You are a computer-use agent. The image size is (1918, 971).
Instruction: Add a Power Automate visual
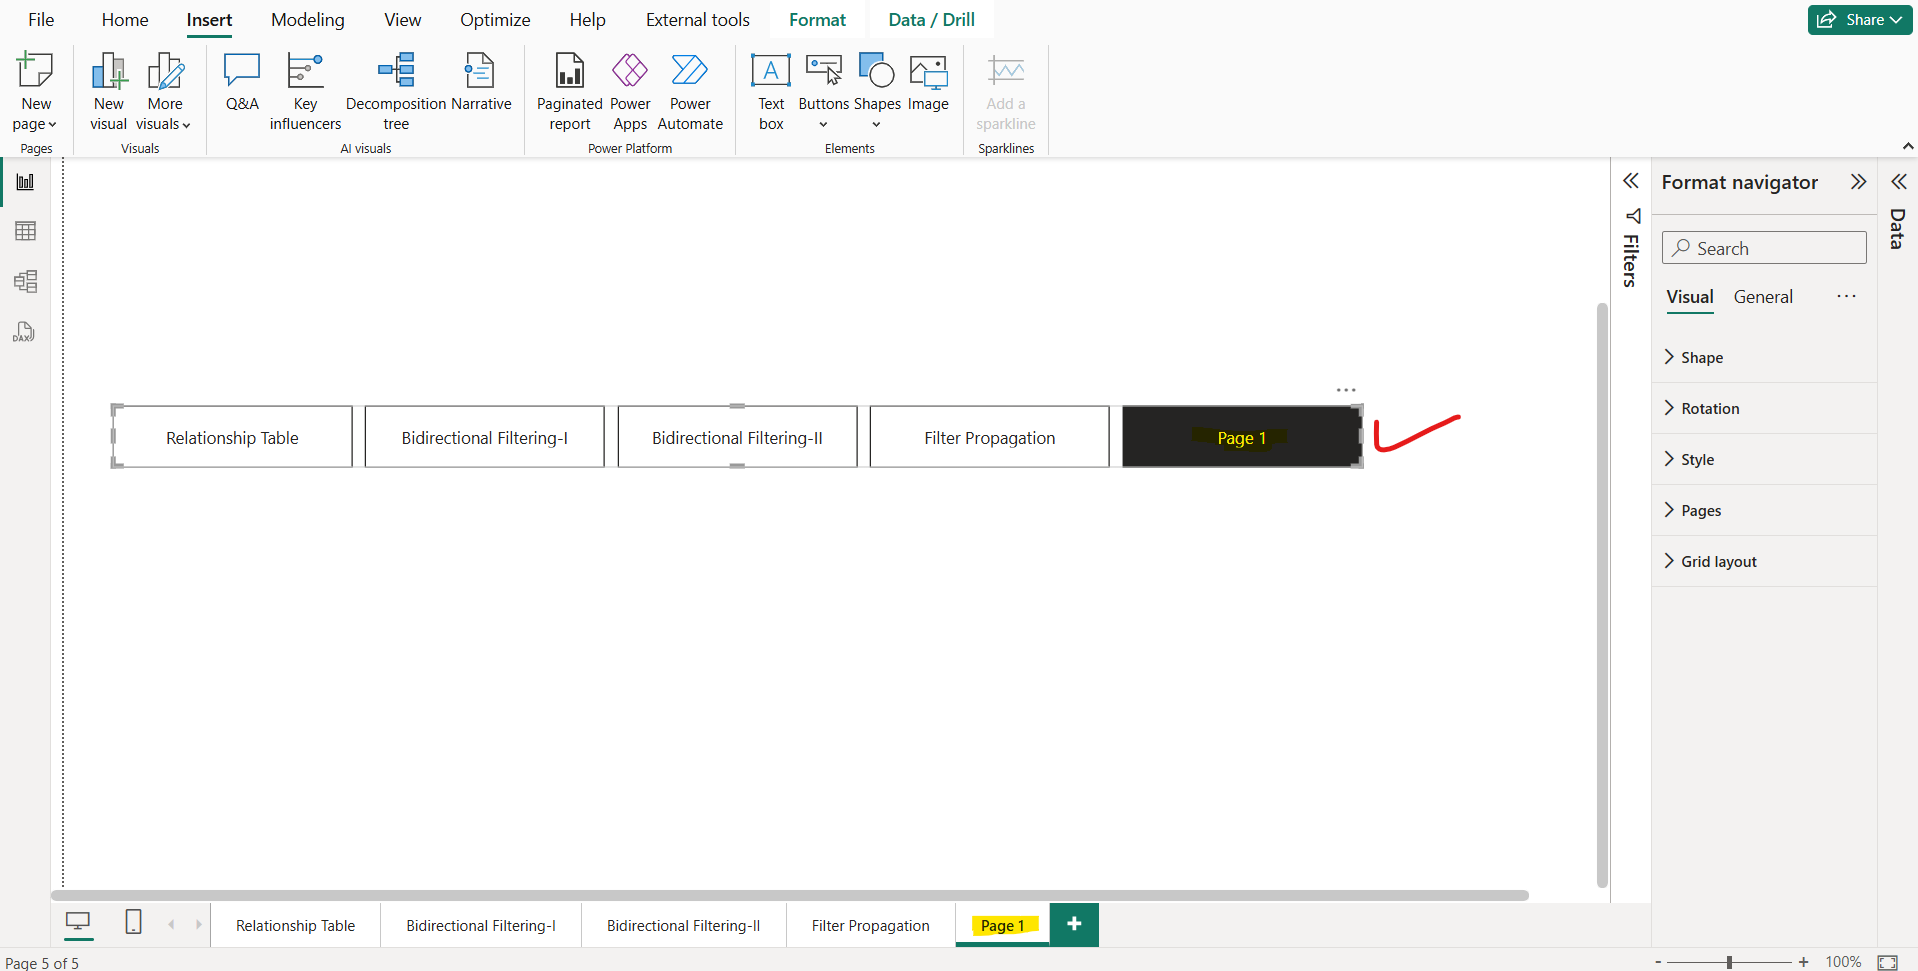690,90
